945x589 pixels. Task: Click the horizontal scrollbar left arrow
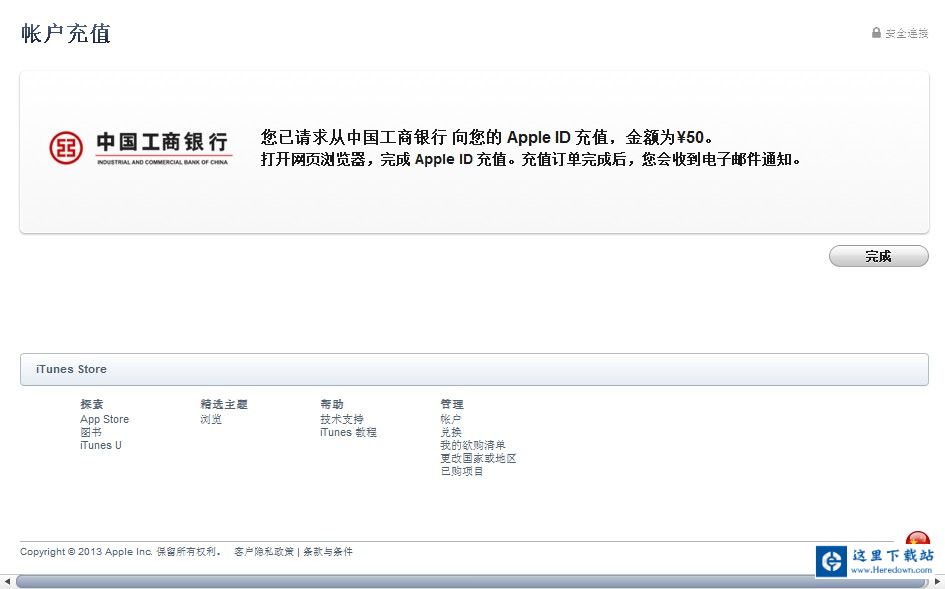[x=7, y=582]
